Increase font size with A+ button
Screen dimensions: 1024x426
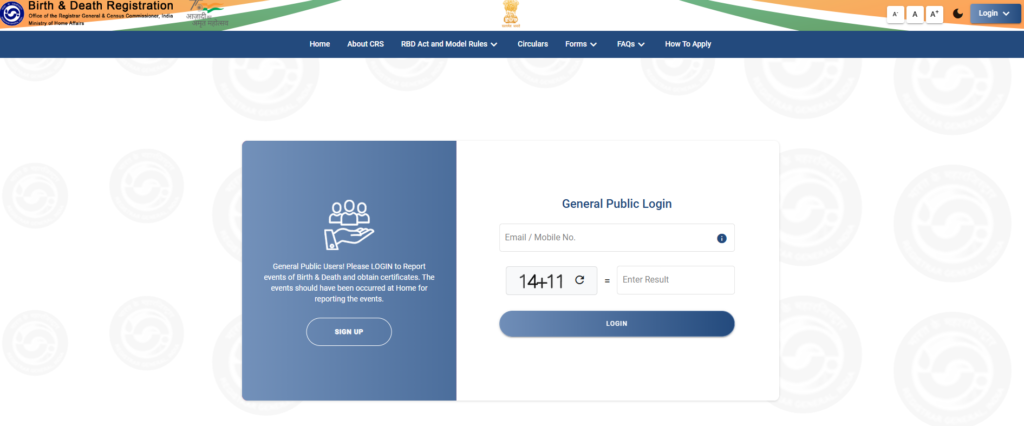(x=934, y=14)
